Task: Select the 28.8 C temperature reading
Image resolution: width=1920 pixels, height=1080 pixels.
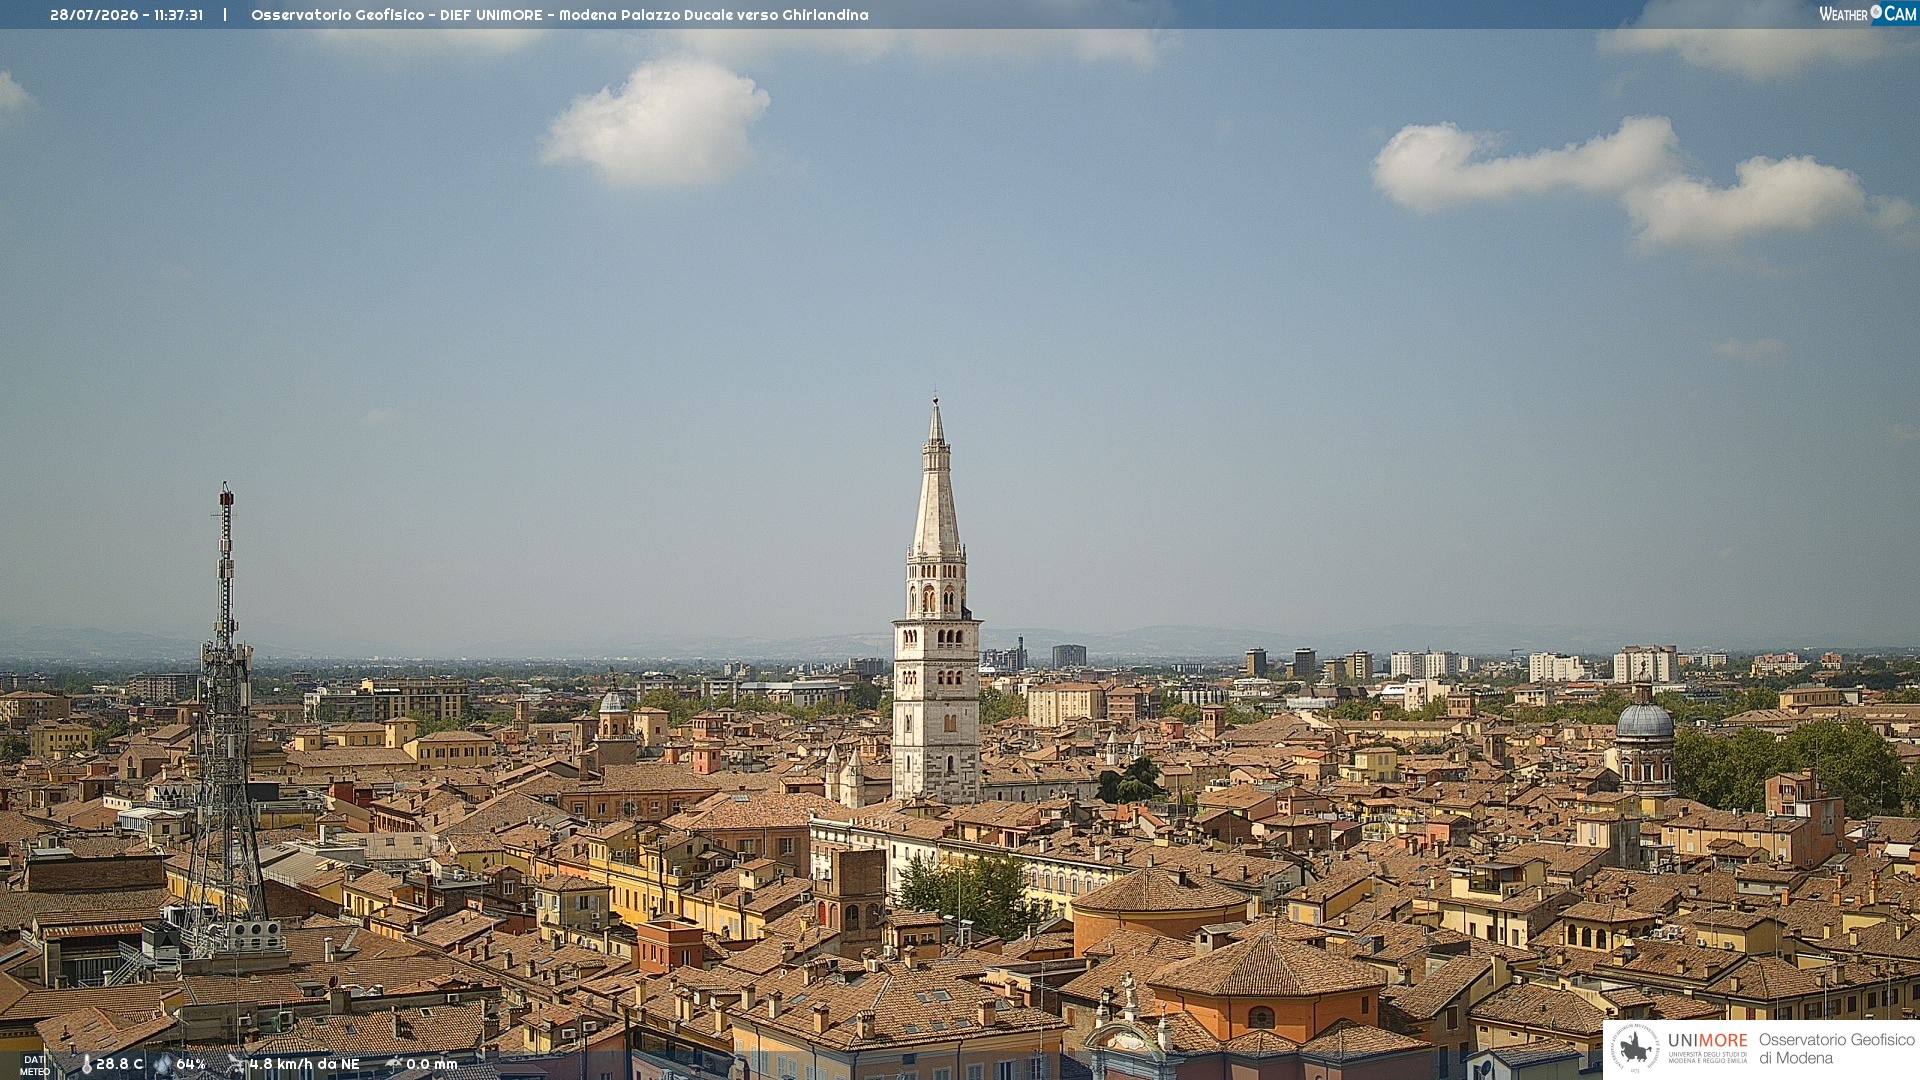Action: (x=119, y=1065)
